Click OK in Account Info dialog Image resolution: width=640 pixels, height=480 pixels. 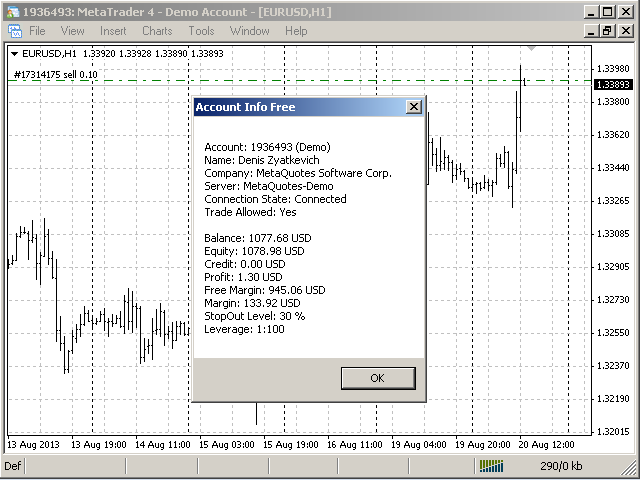point(377,378)
